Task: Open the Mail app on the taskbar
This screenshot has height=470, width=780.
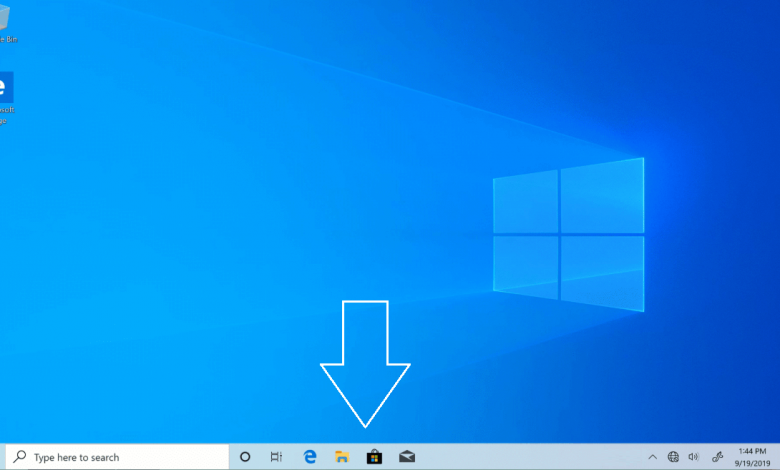Action: click(407, 457)
